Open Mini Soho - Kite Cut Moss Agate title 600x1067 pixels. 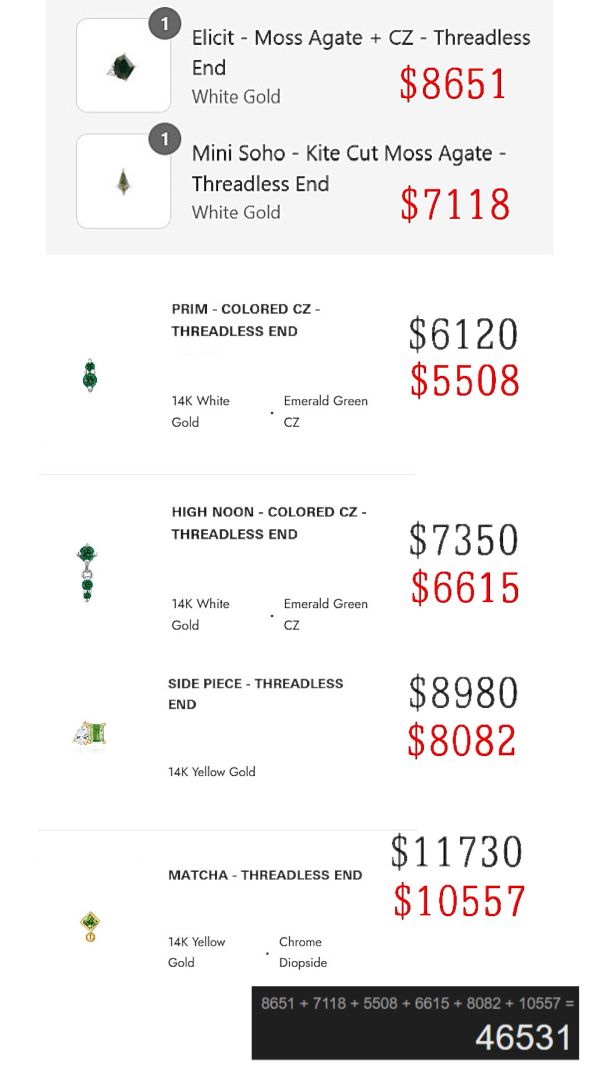[x=348, y=168]
